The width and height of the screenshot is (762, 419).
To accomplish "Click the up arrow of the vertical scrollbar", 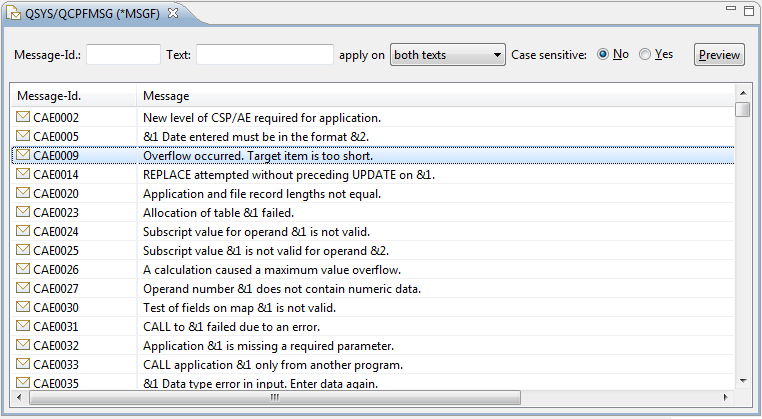I will (x=743, y=93).
